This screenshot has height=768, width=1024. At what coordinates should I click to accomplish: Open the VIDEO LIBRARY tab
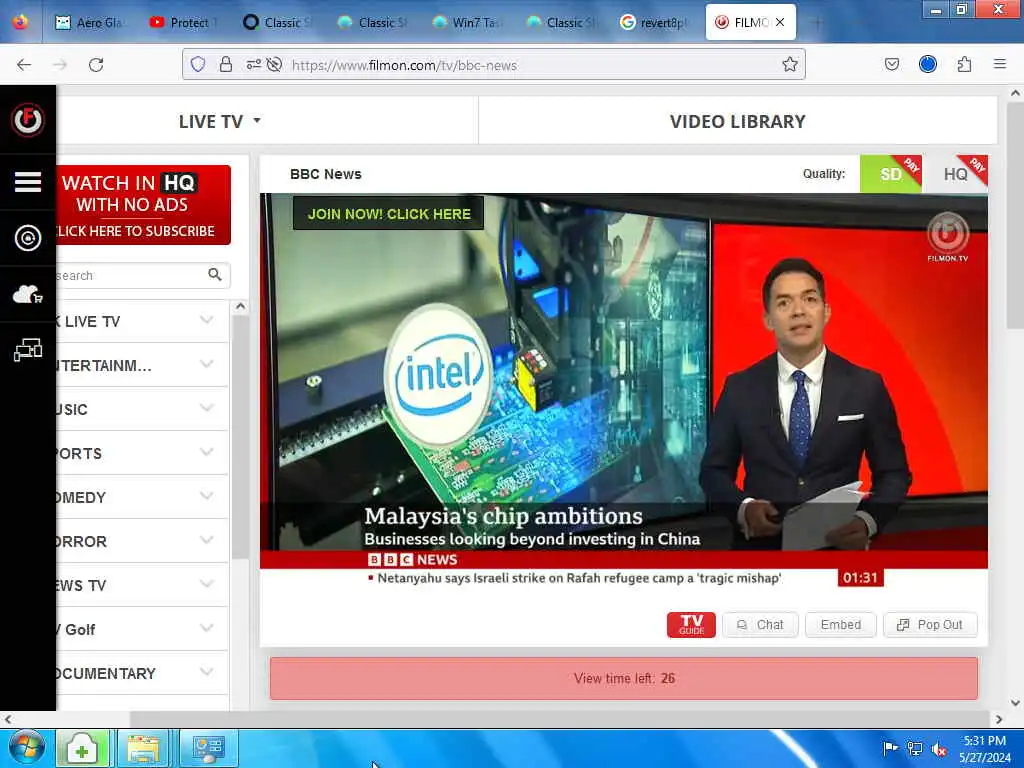pos(737,121)
